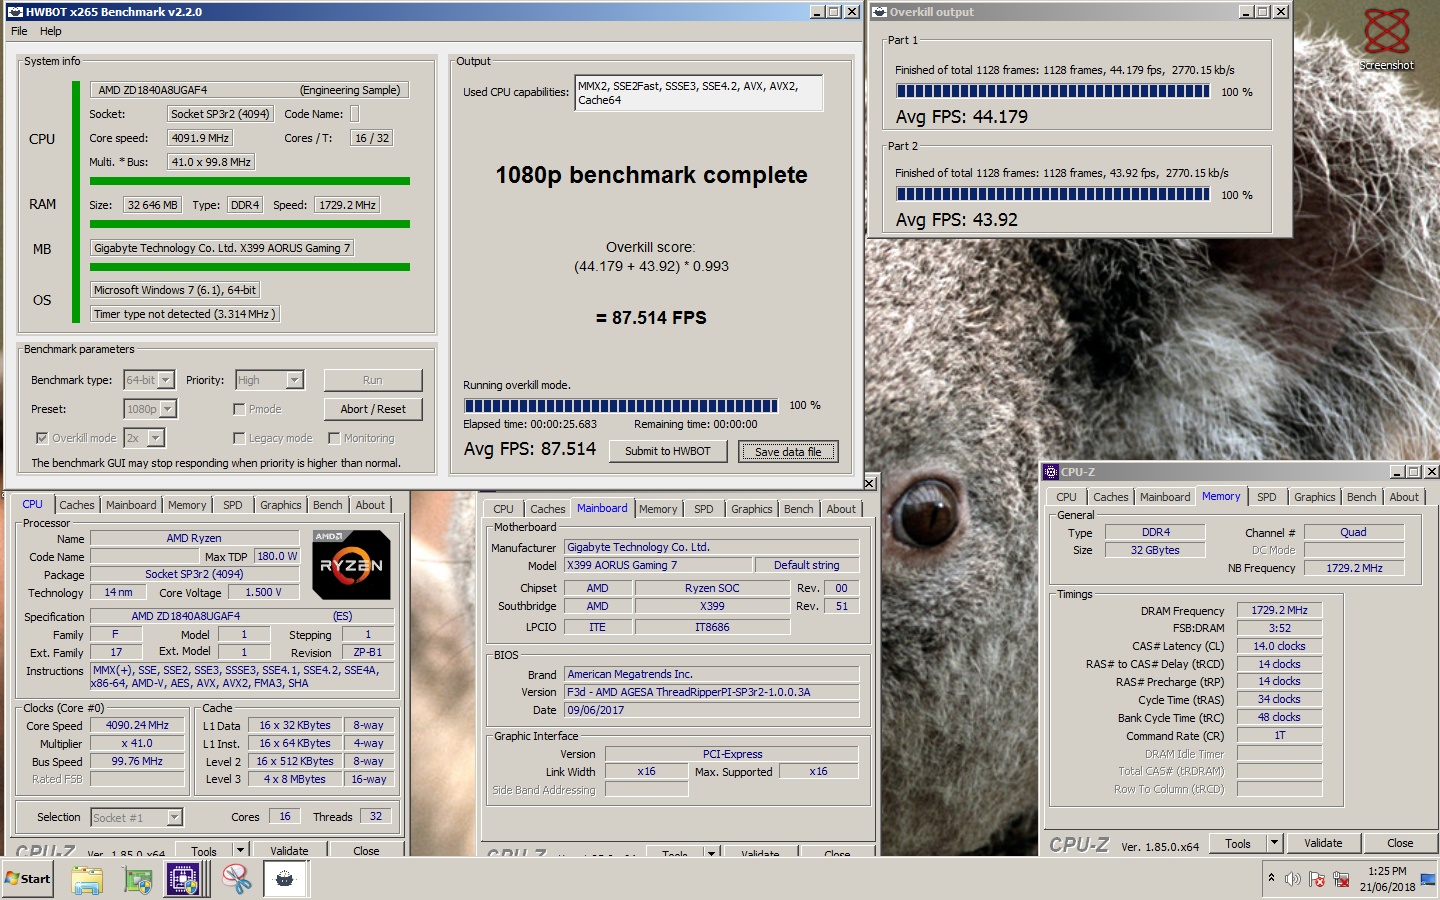Expand the Tools arrow in CPU-Z Memory window
Viewport: 1440px width, 900px height.
(1274, 843)
